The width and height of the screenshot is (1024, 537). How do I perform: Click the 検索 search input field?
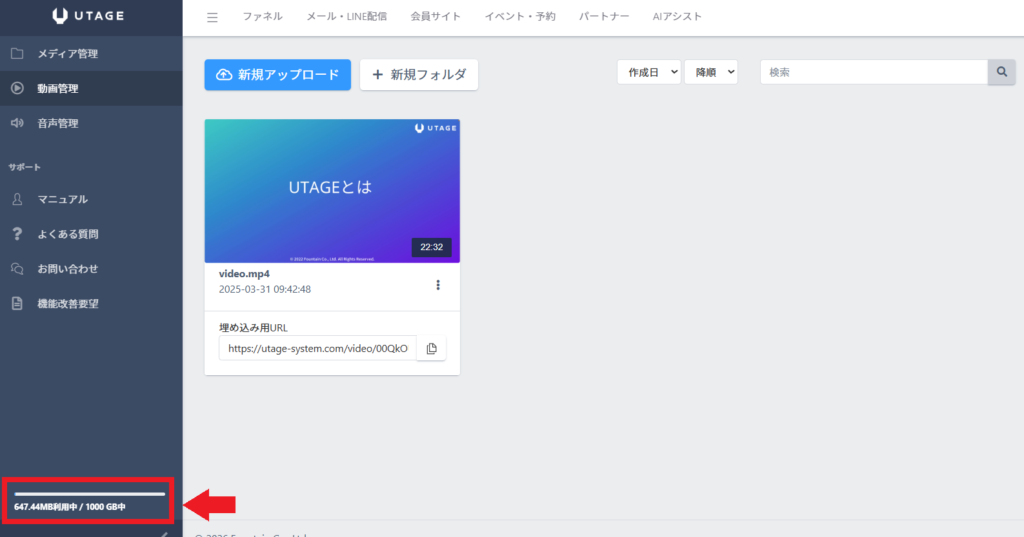tap(873, 72)
